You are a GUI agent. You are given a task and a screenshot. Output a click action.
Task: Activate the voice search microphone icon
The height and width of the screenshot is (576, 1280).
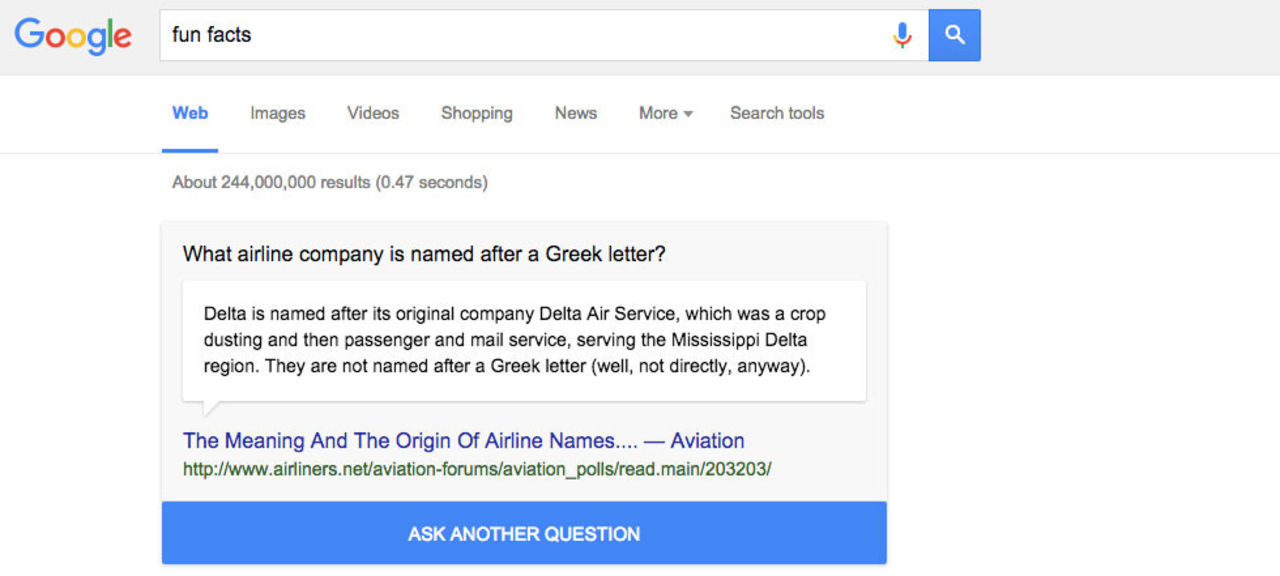[903, 34]
